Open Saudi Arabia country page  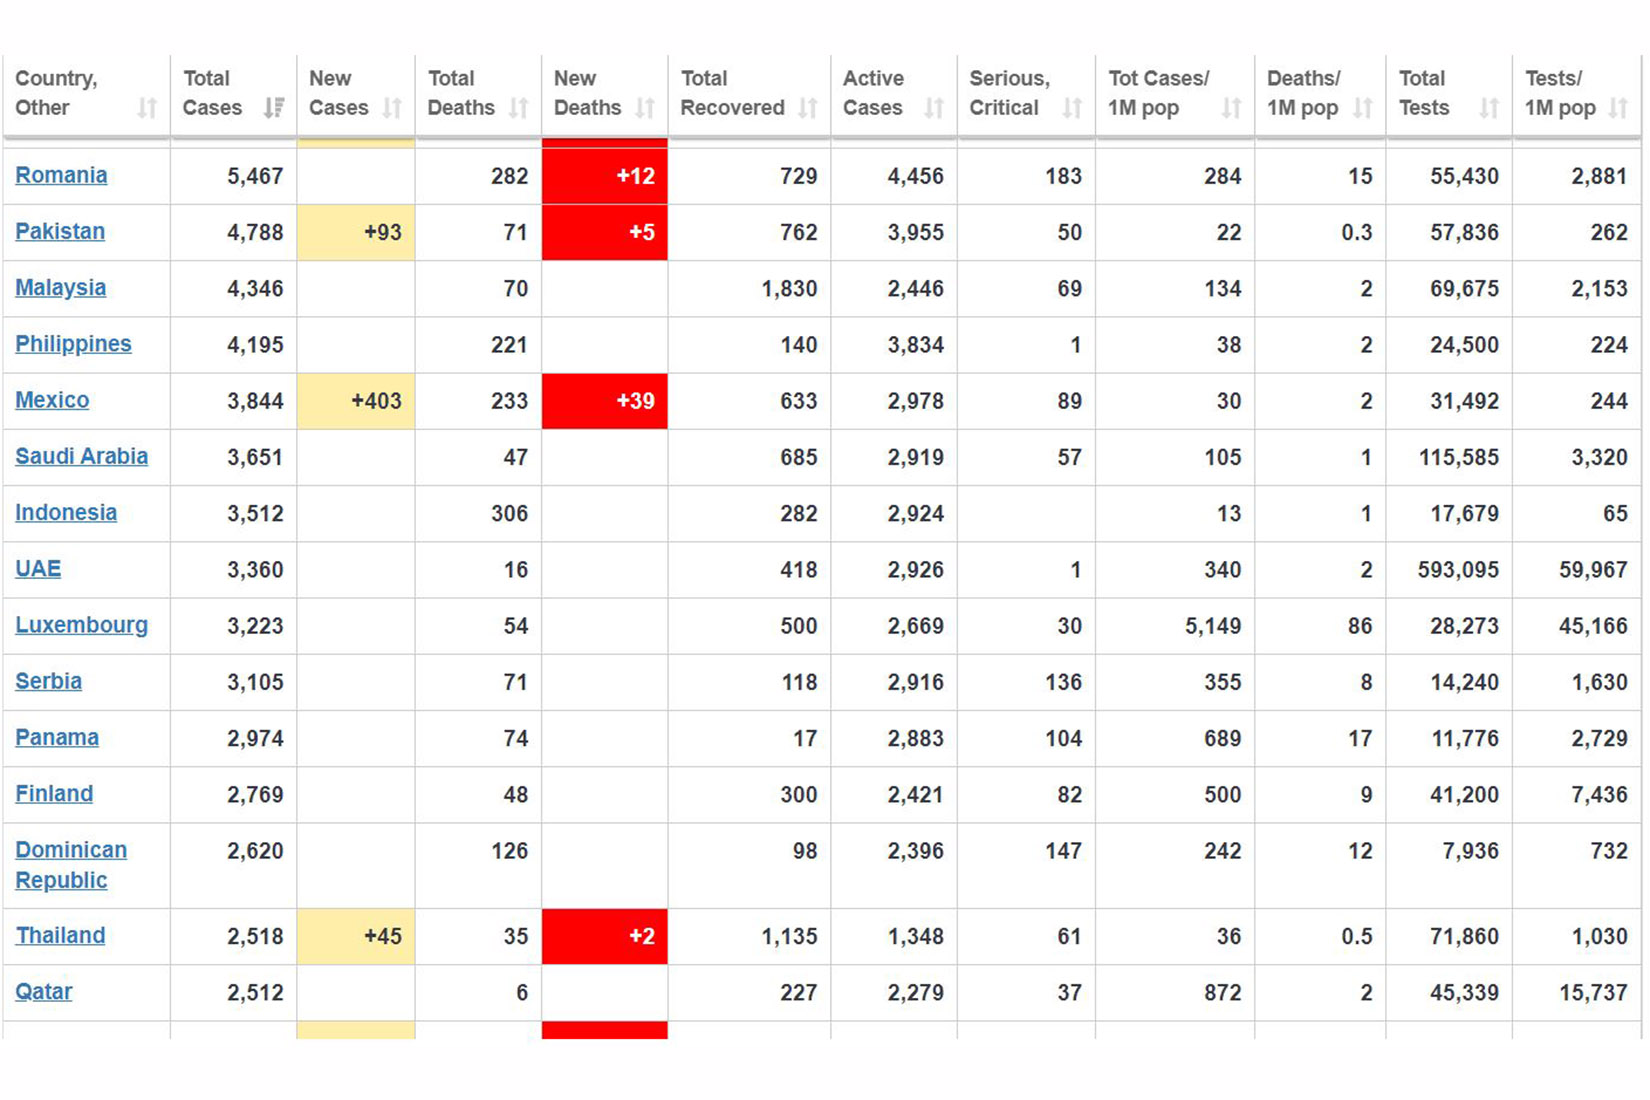pos(81,456)
